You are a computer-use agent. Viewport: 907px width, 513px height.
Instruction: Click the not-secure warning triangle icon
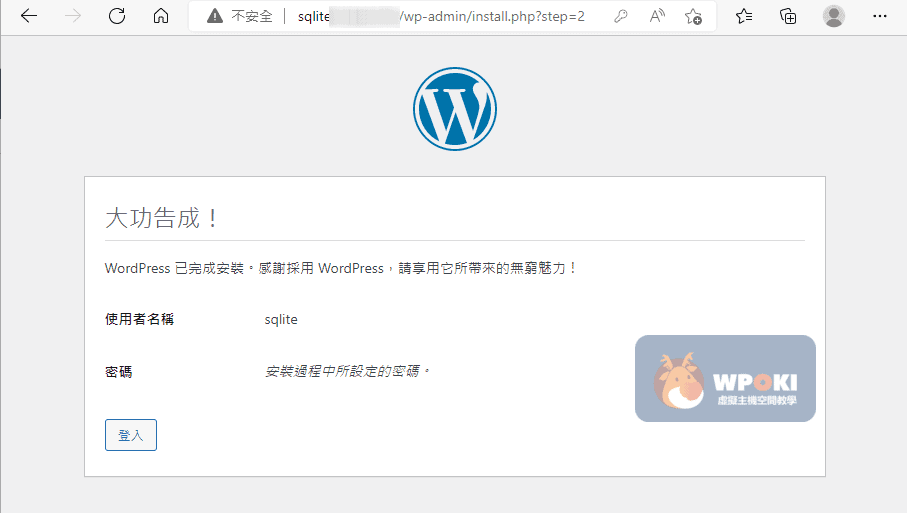point(215,16)
